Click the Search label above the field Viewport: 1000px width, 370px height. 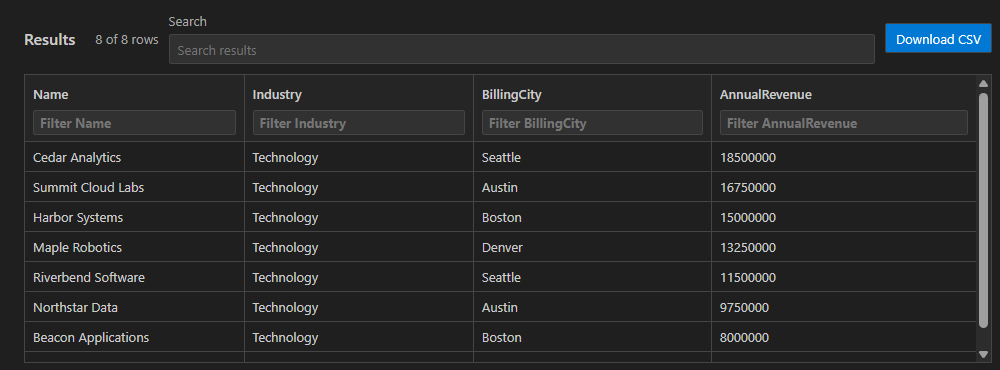click(x=188, y=21)
